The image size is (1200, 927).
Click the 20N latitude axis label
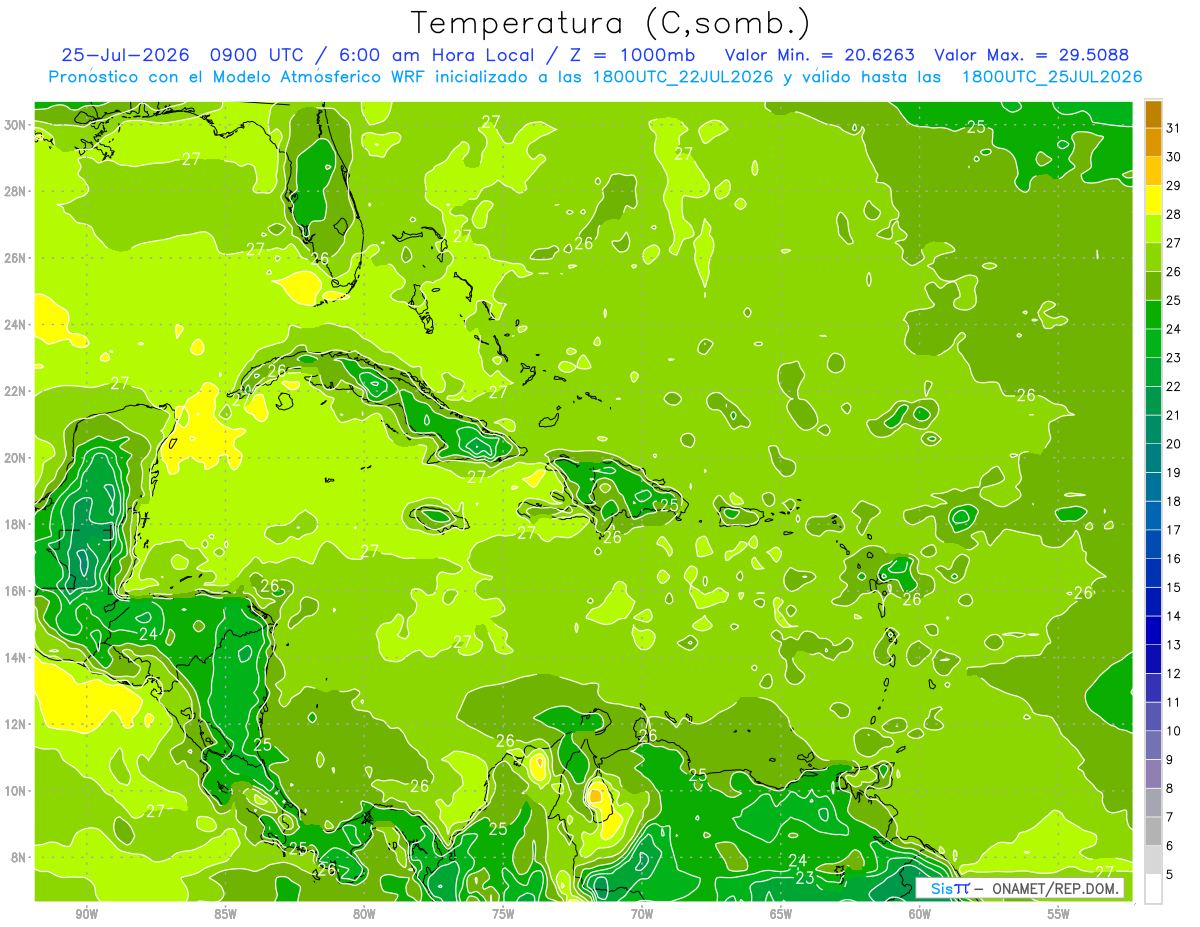coord(16,458)
